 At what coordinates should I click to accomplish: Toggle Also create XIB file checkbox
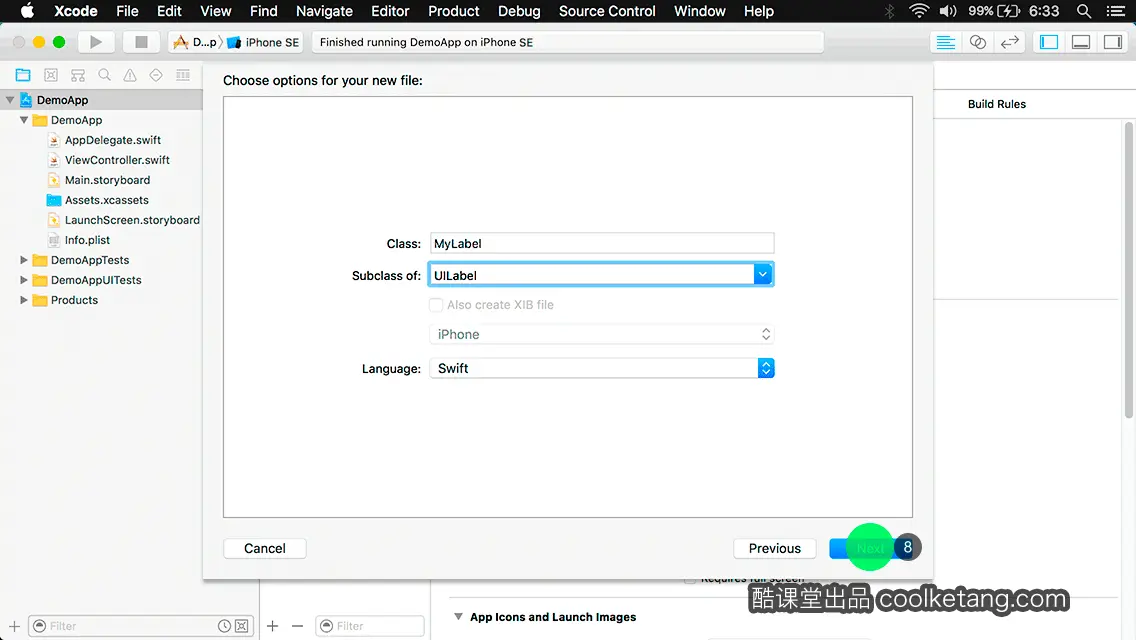(435, 305)
